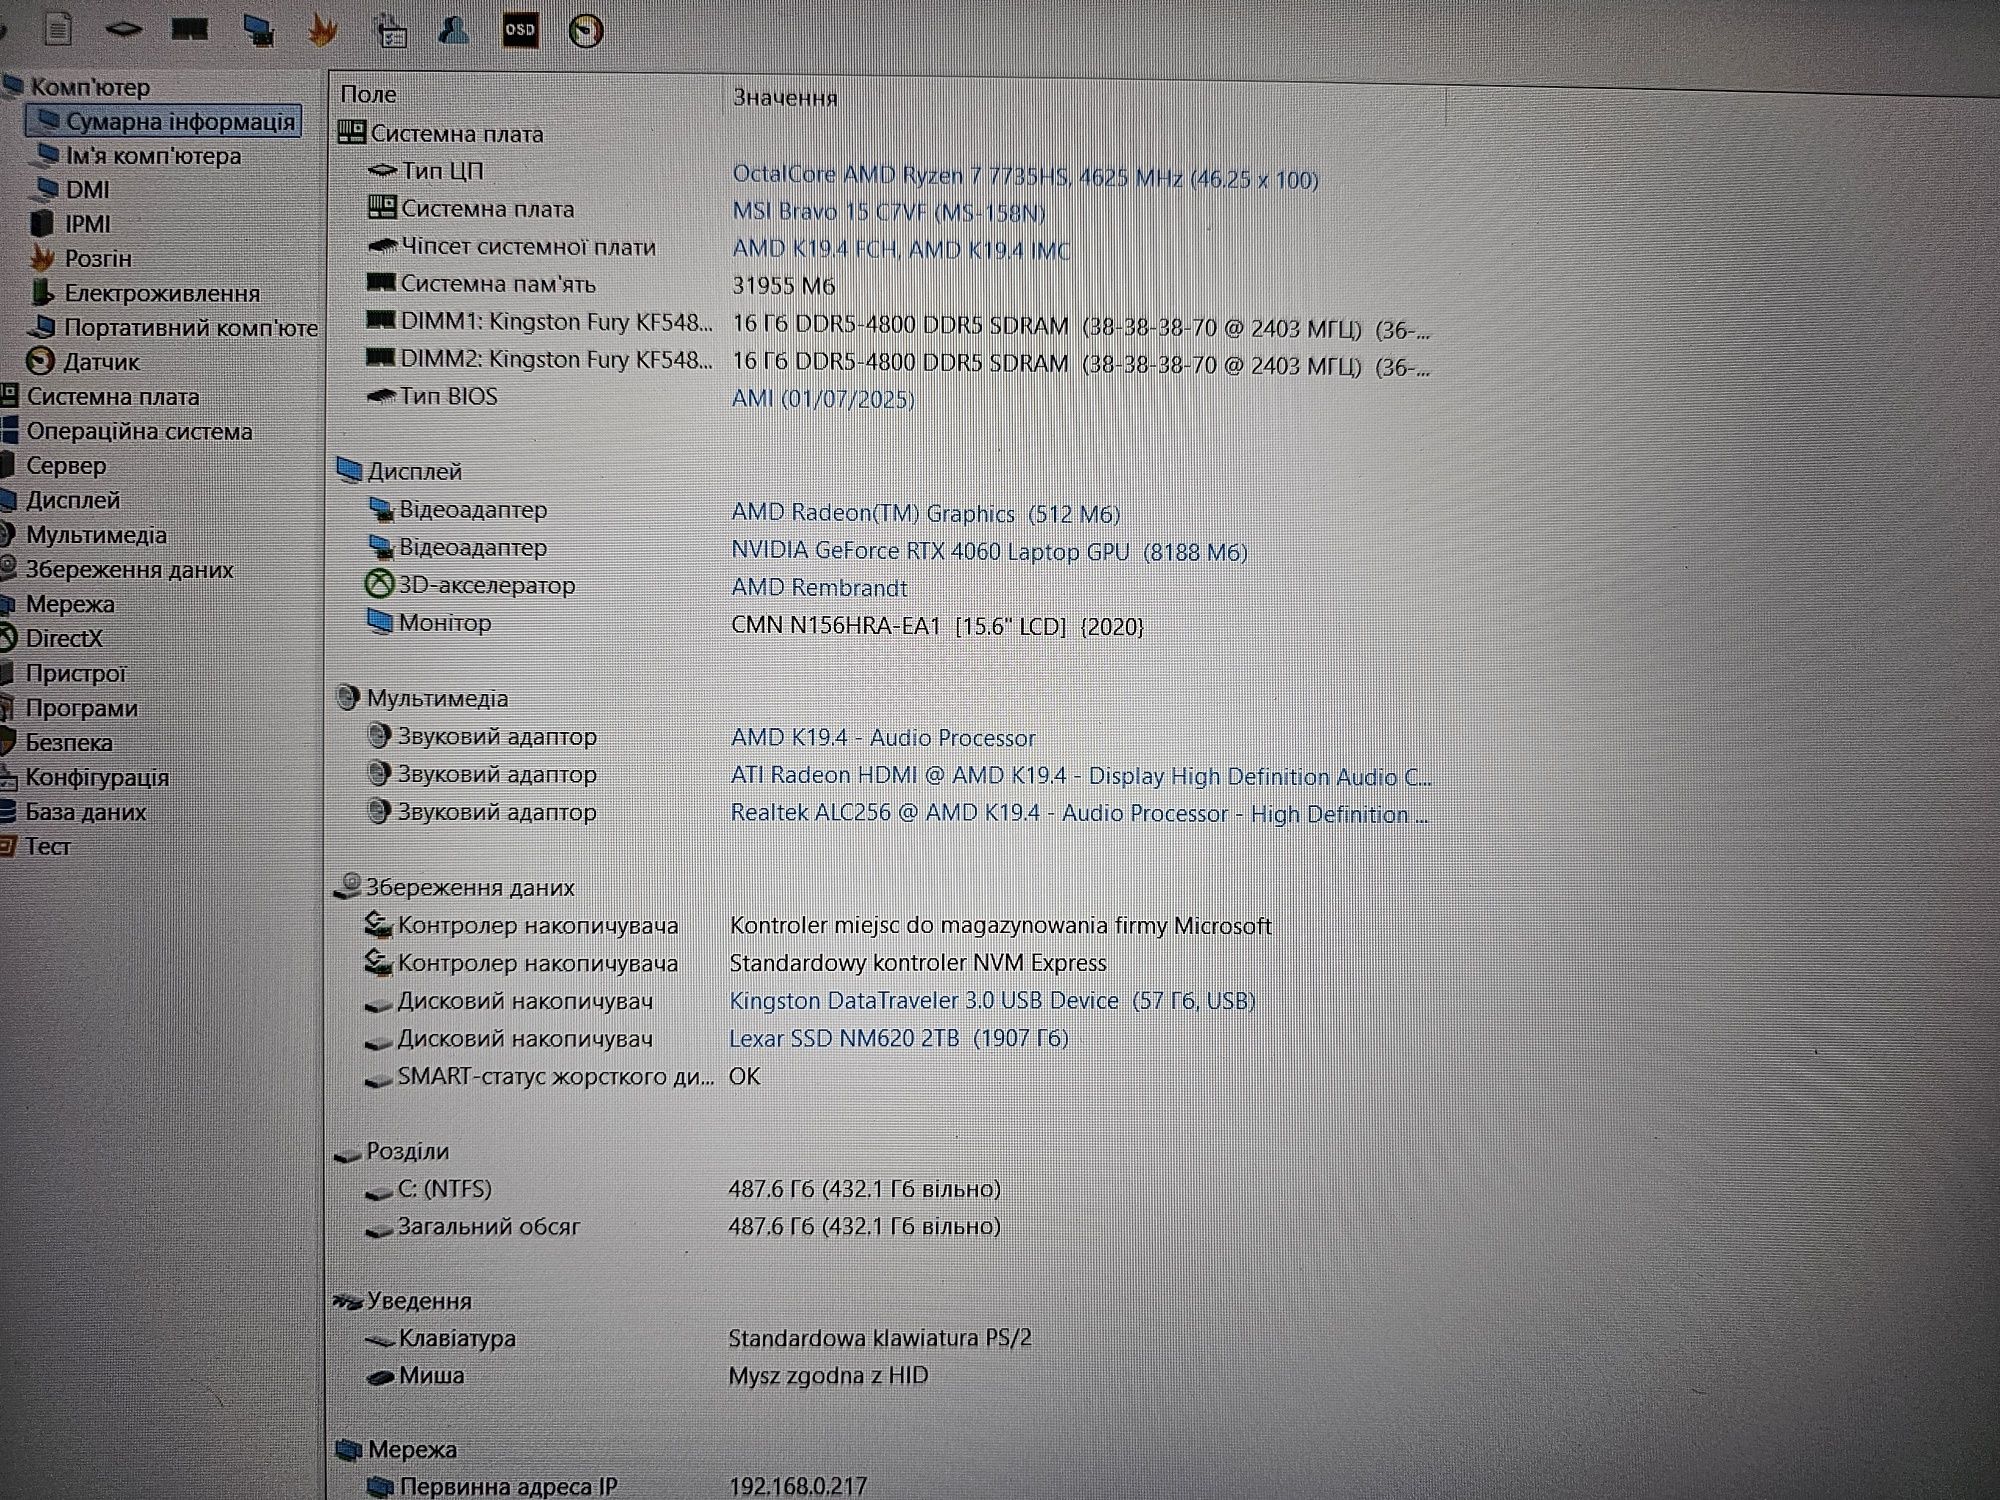
Task: Open Мережа sidebar category
Action: click(58, 604)
